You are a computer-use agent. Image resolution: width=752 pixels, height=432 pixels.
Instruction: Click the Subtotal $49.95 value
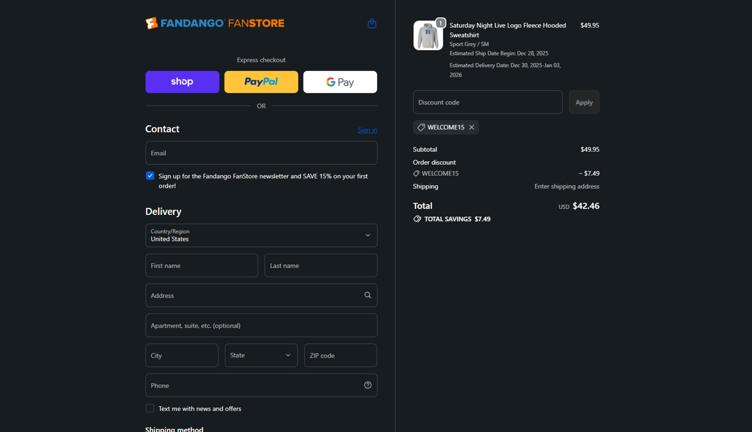[x=590, y=150]
